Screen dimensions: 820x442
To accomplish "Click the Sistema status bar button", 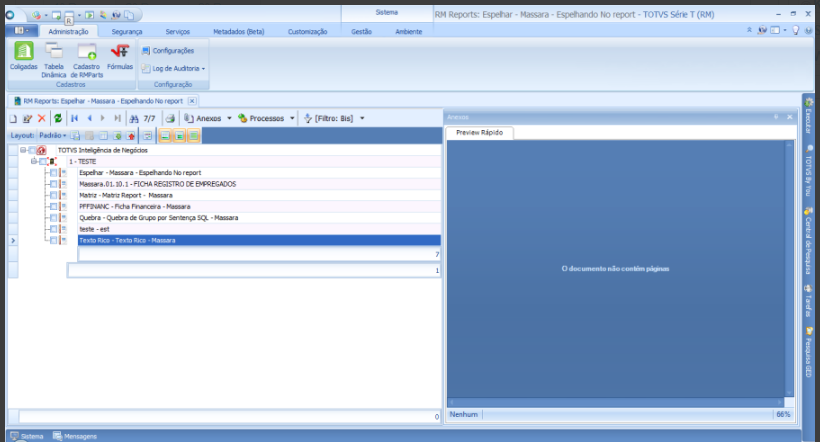I will coord(27,436).
